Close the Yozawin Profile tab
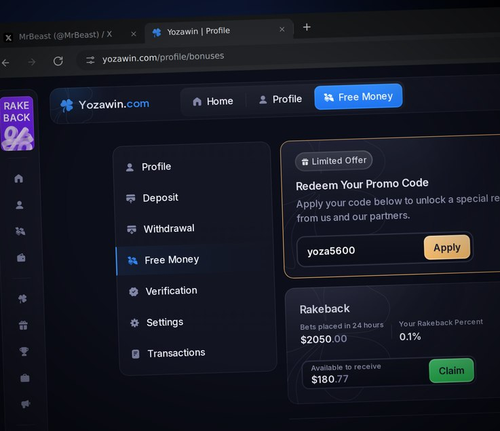500x431 pixels. (282, 29)
